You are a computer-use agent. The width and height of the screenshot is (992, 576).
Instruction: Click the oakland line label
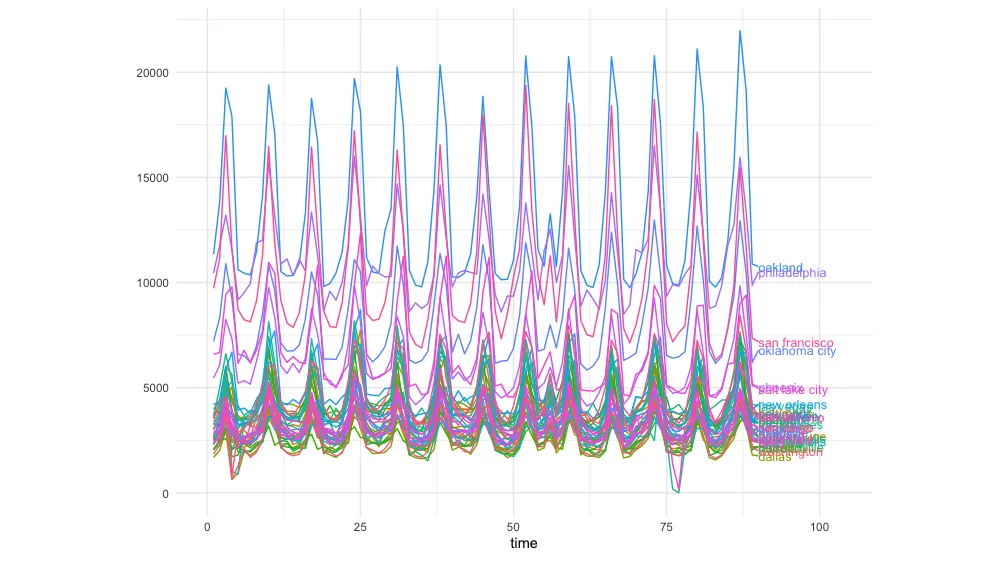[780, 268]
